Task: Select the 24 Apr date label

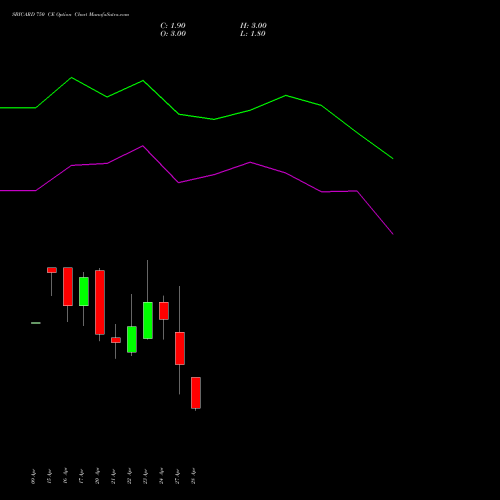Action: click(161, 476)
